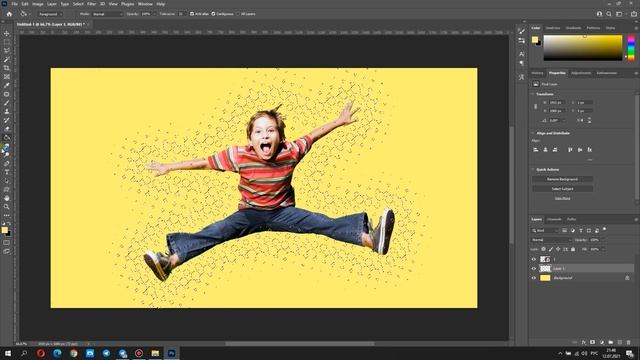Click the Remove Background button

click(562, 179)
